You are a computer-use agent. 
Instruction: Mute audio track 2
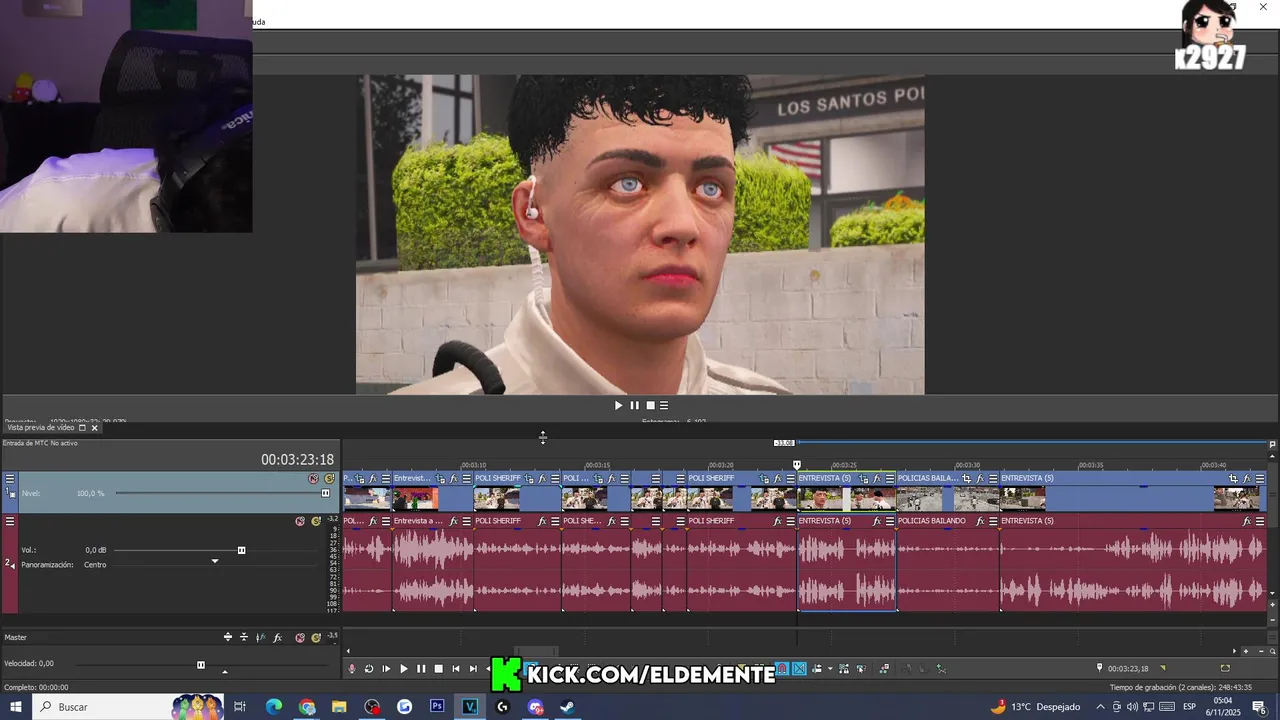tap(300, 521)
